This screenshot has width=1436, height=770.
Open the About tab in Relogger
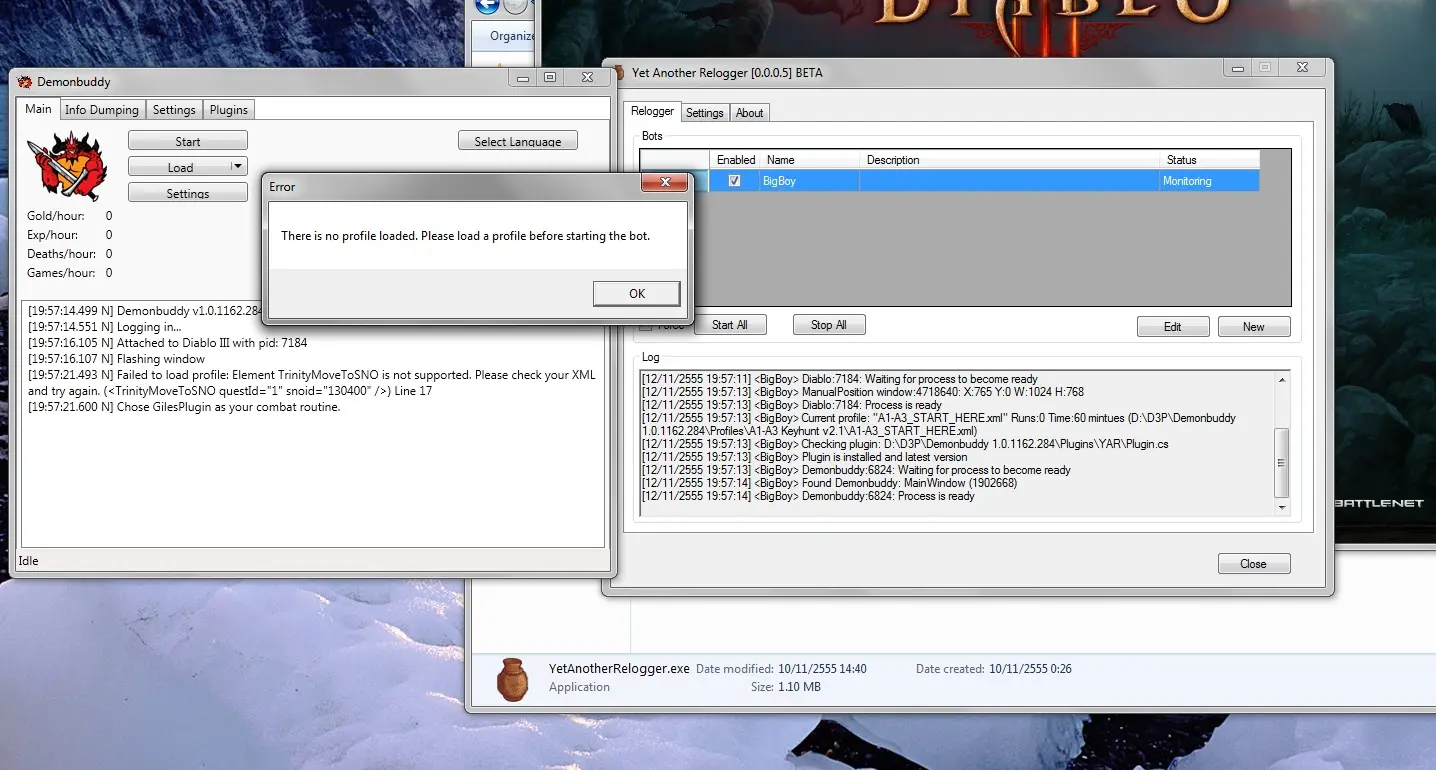point(749,113)
